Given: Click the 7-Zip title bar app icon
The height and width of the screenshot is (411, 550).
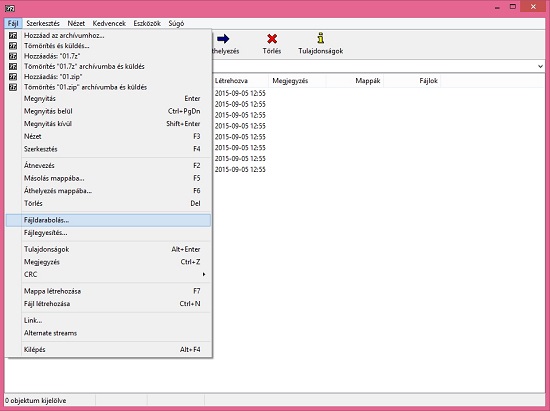Looking at the screenshot, I should 10,8.
